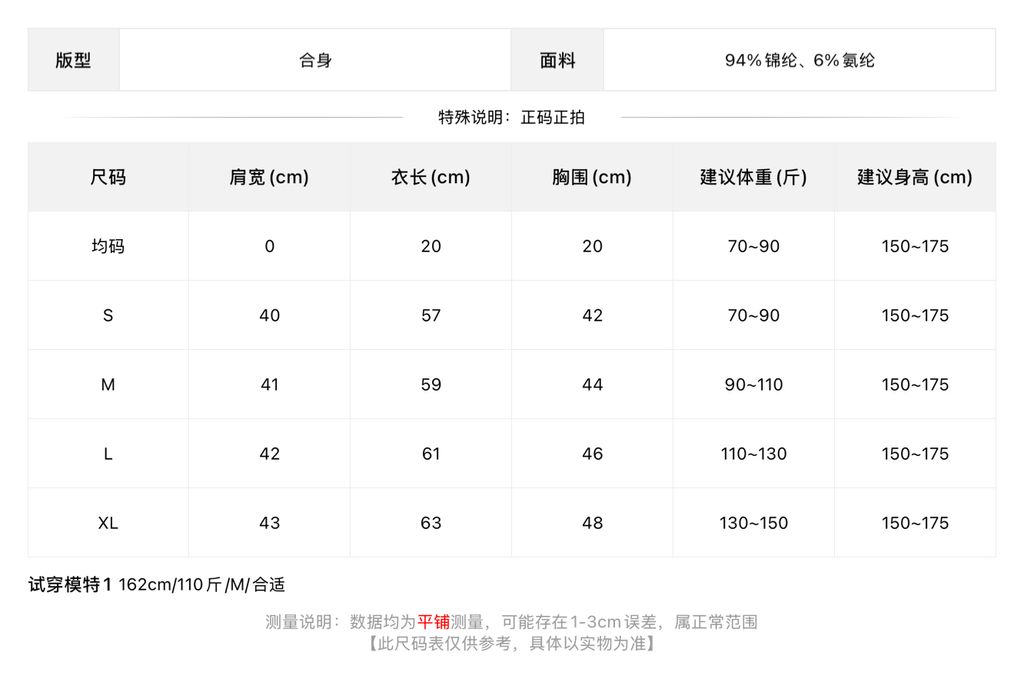Click the 版型 label cell

point(73,60)
